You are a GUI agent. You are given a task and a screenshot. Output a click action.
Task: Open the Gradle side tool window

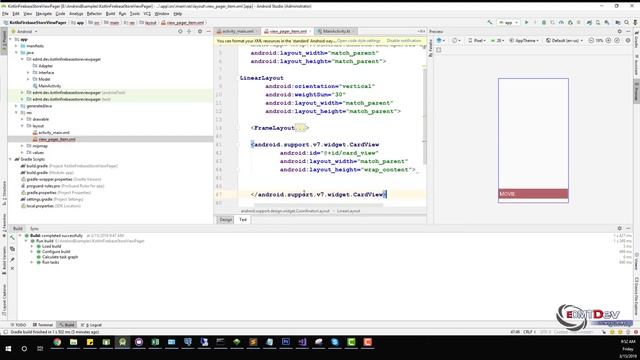(636, 39)
